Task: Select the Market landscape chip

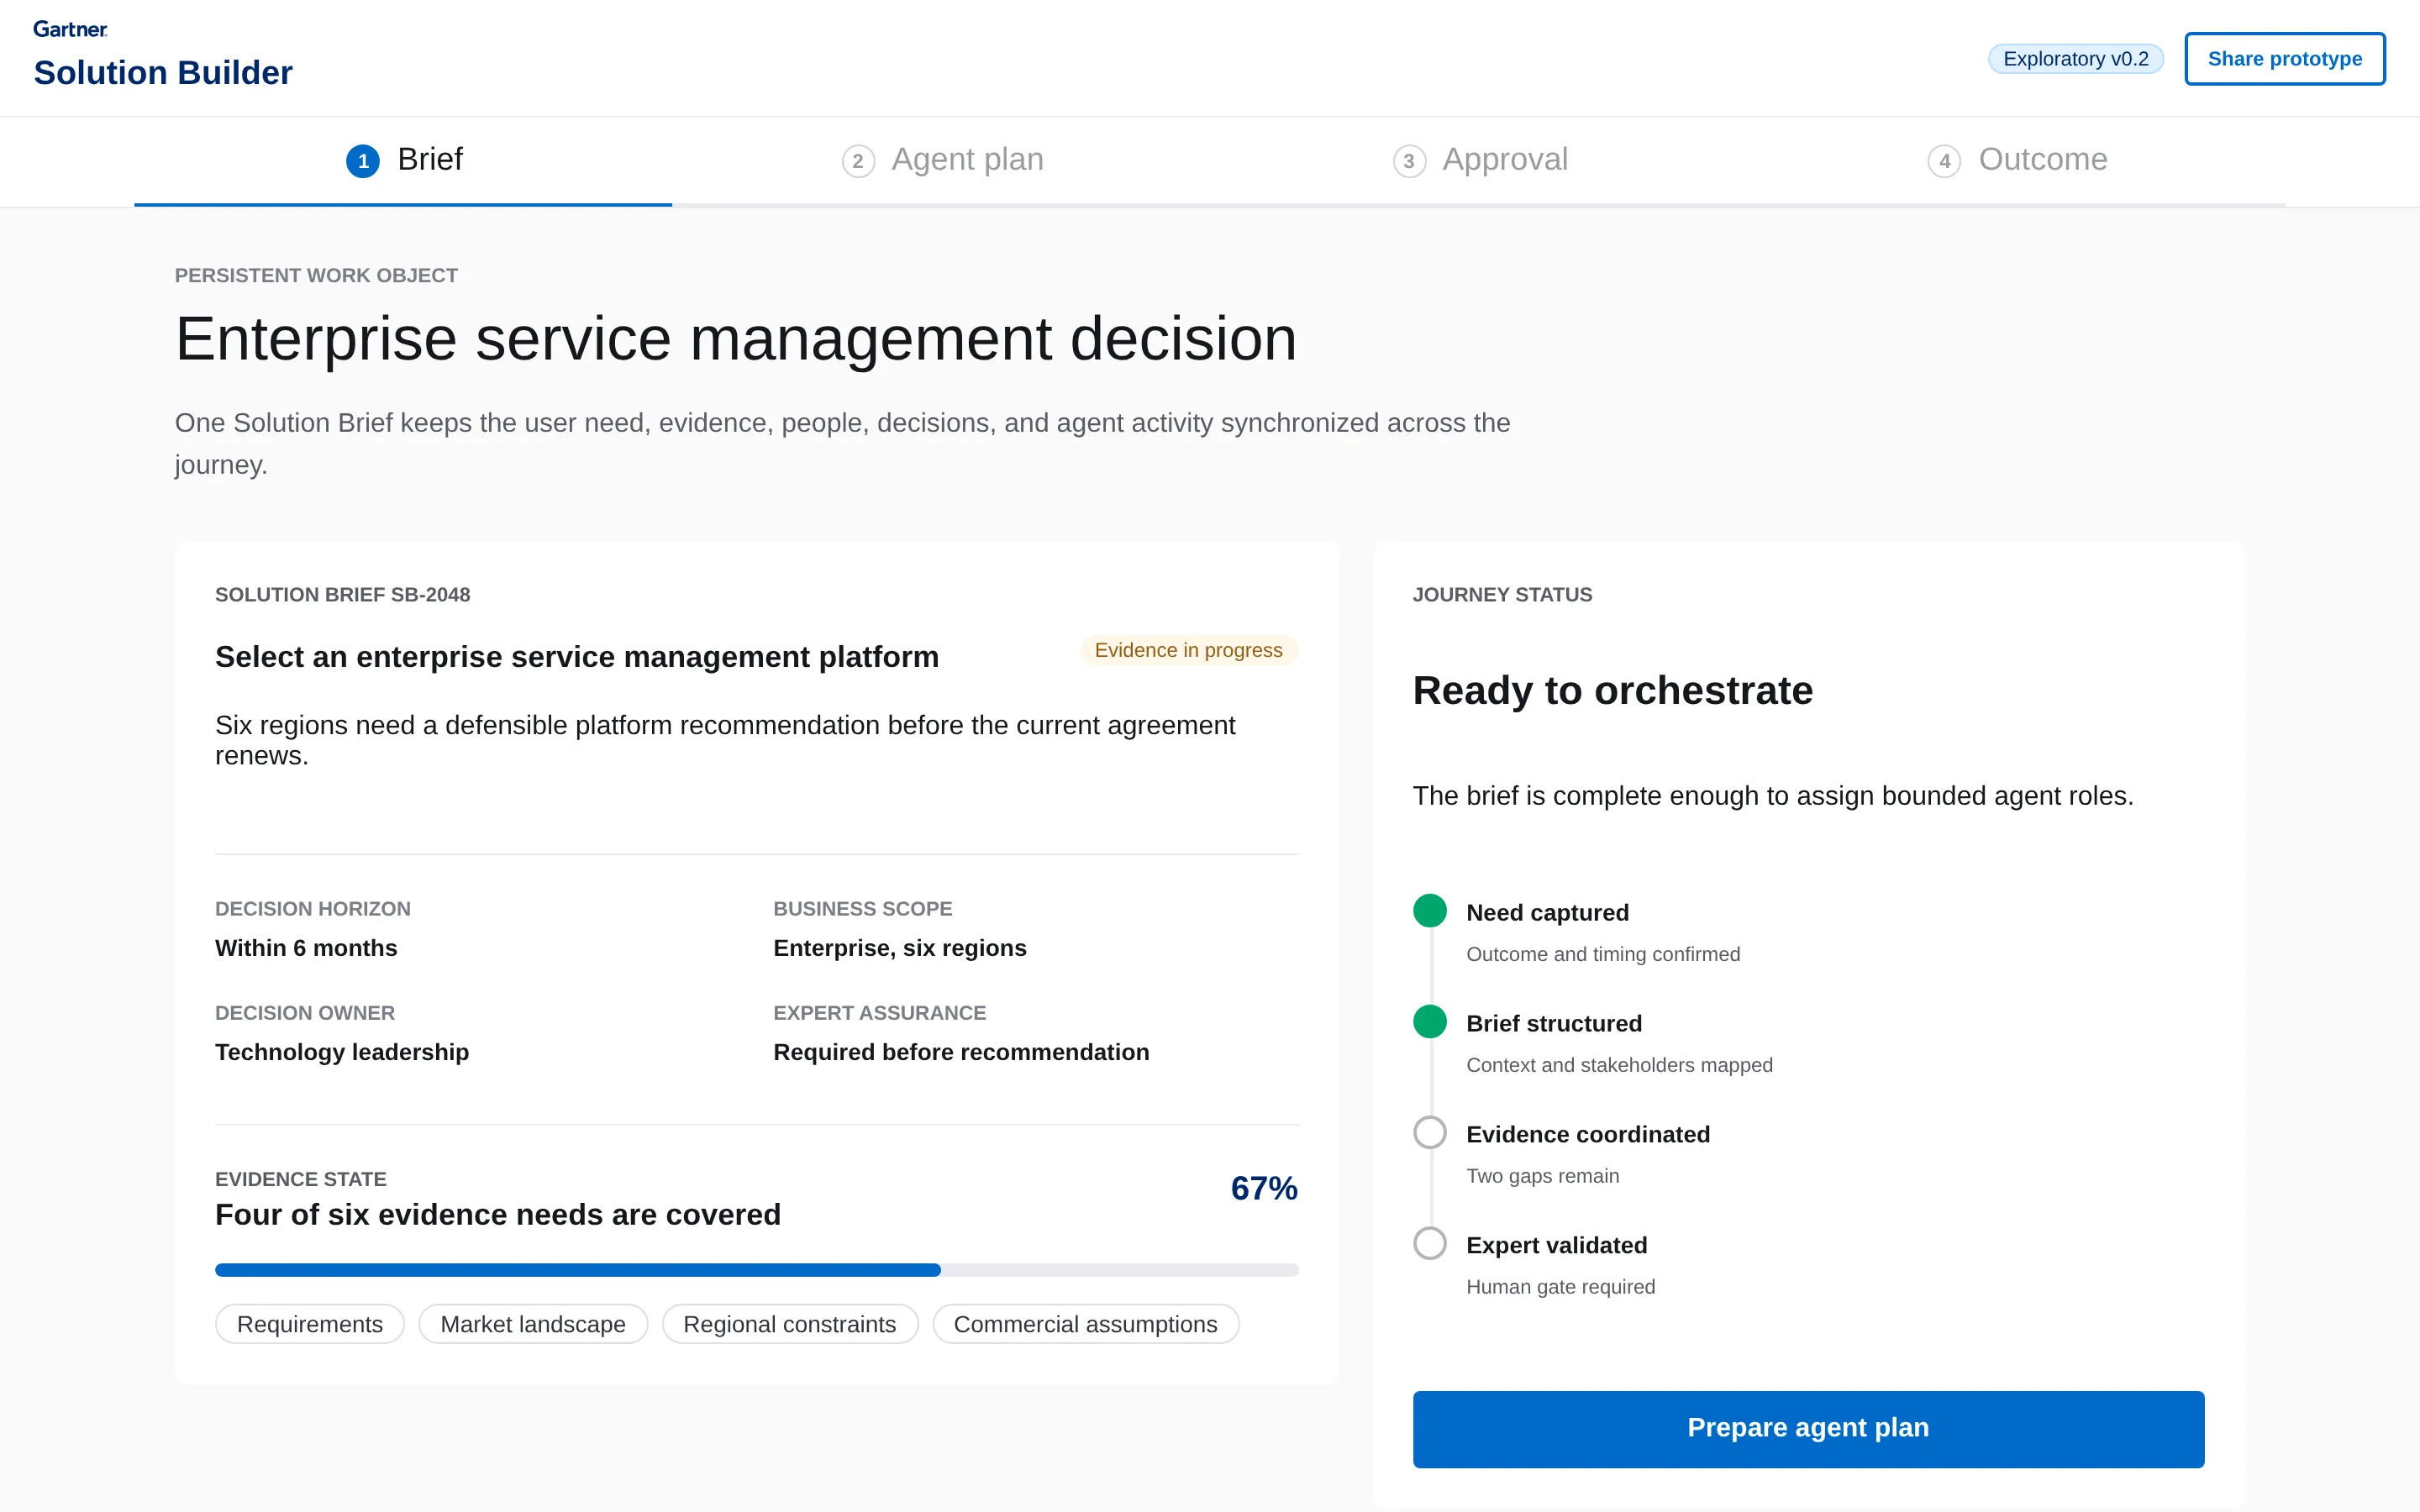Action: tap(533, 1324)
